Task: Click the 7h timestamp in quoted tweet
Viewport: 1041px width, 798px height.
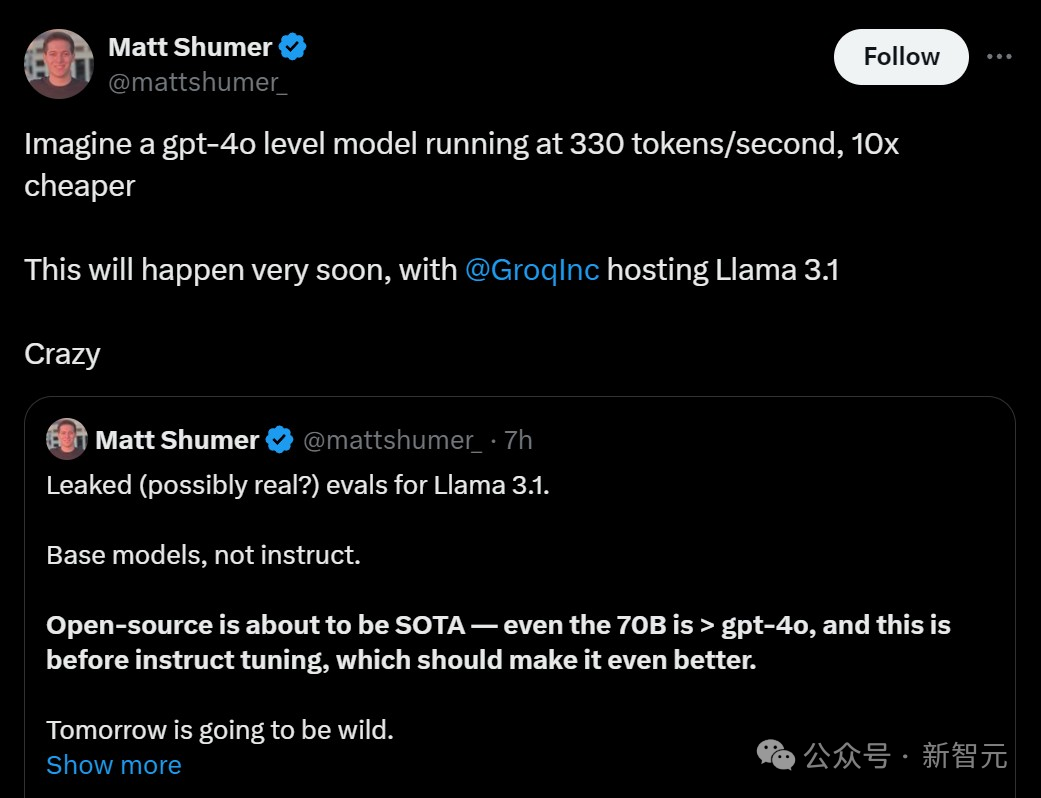Action: point(518,440)
